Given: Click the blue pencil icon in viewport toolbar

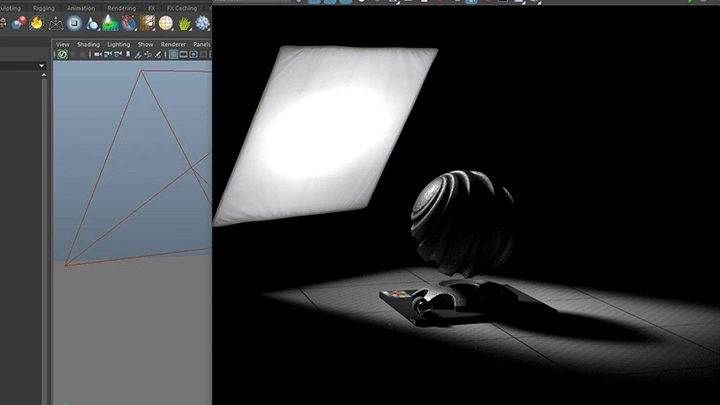Looking at the screenshot, I should [x=138, y=55].
